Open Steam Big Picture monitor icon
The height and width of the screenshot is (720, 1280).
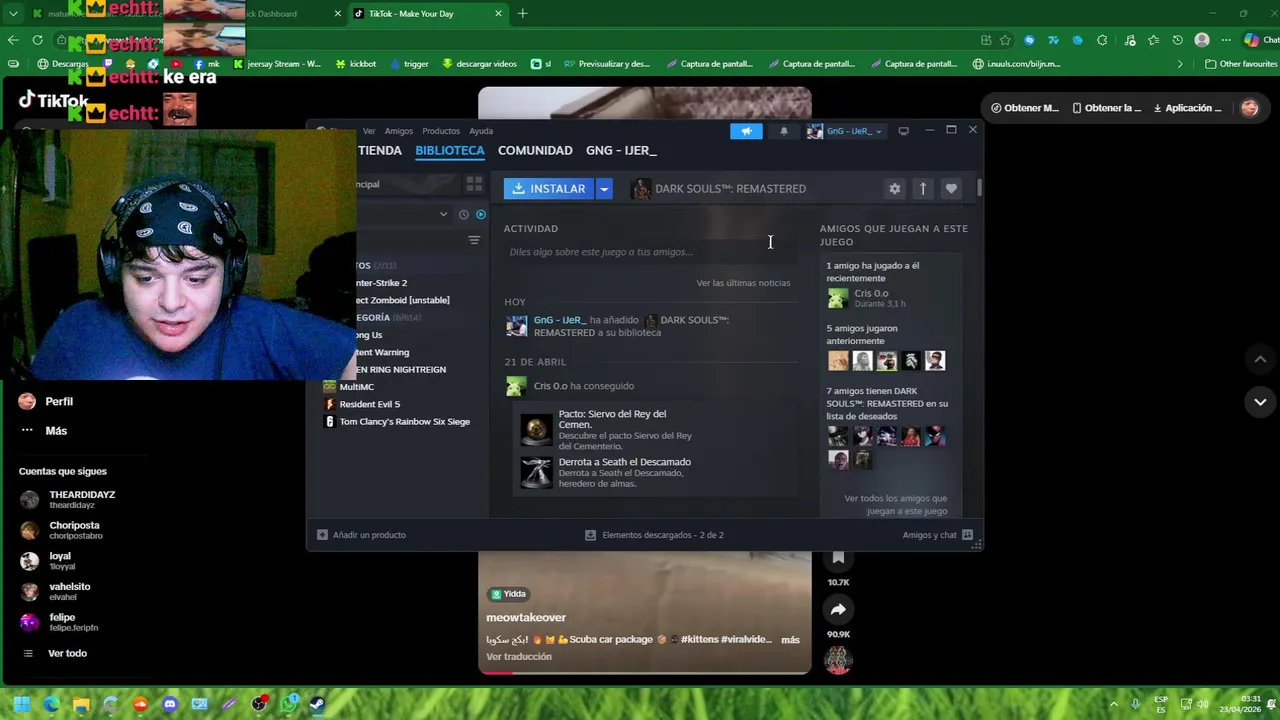tap(903, 131)
